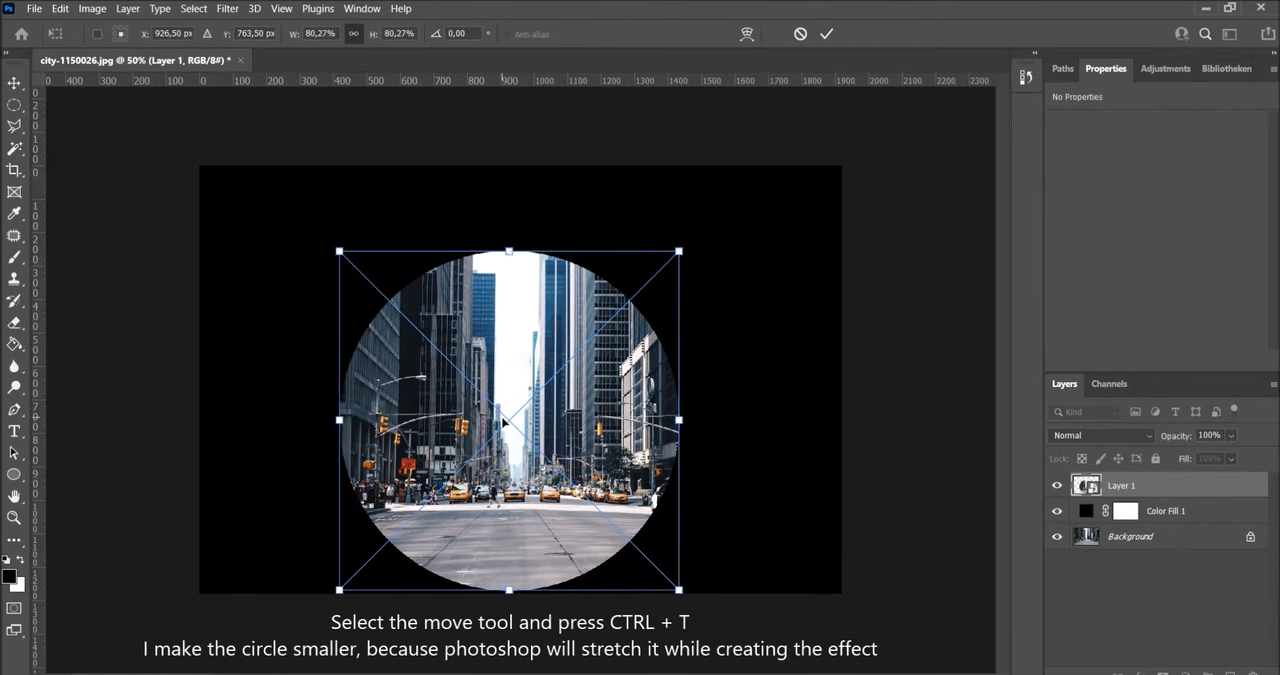Switch to the Adjustments tab

pyautogui.click(x=1166, y=69)
